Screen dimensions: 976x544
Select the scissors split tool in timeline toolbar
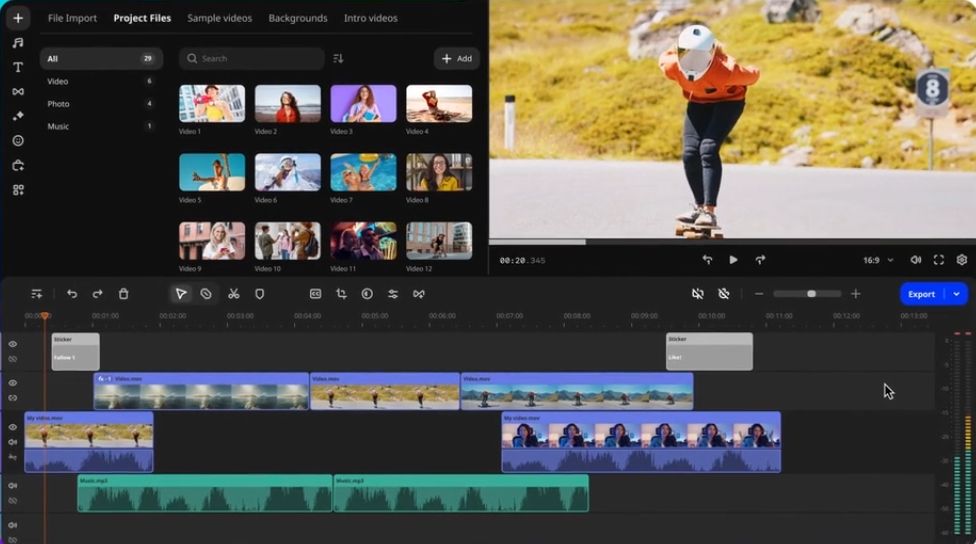point(233,294)
